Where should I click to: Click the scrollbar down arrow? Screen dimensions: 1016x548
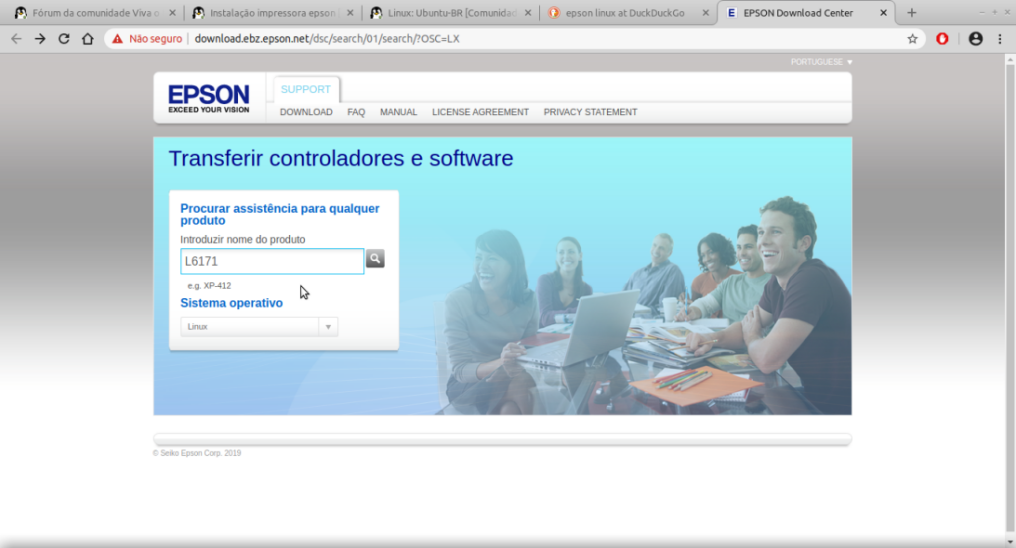(1010, 542)
